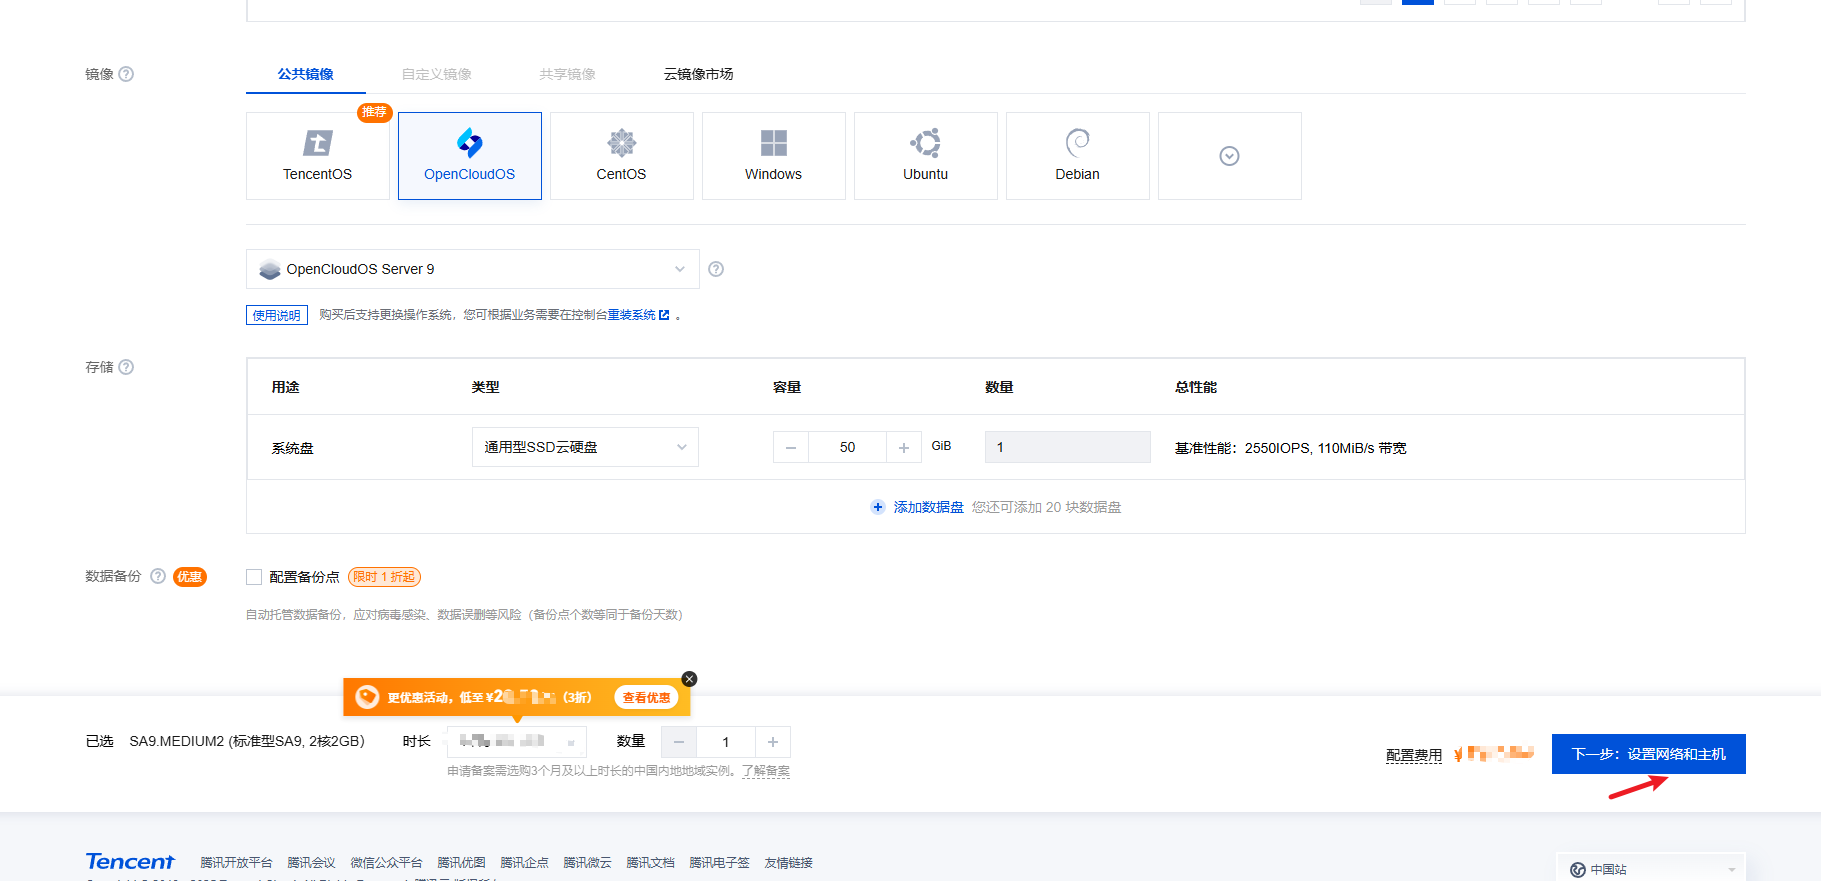1821x881 pixels.
Task: Switch to 自定义镜像 tab
Action: pyautogui.click(x=437, y=74)
